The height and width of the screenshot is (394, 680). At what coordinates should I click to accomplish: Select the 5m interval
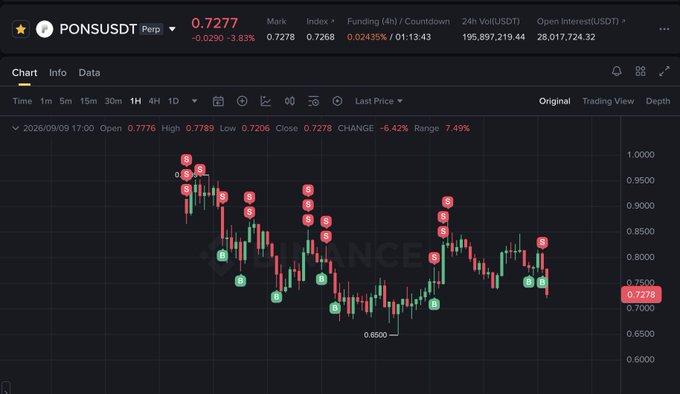point(65,101)
